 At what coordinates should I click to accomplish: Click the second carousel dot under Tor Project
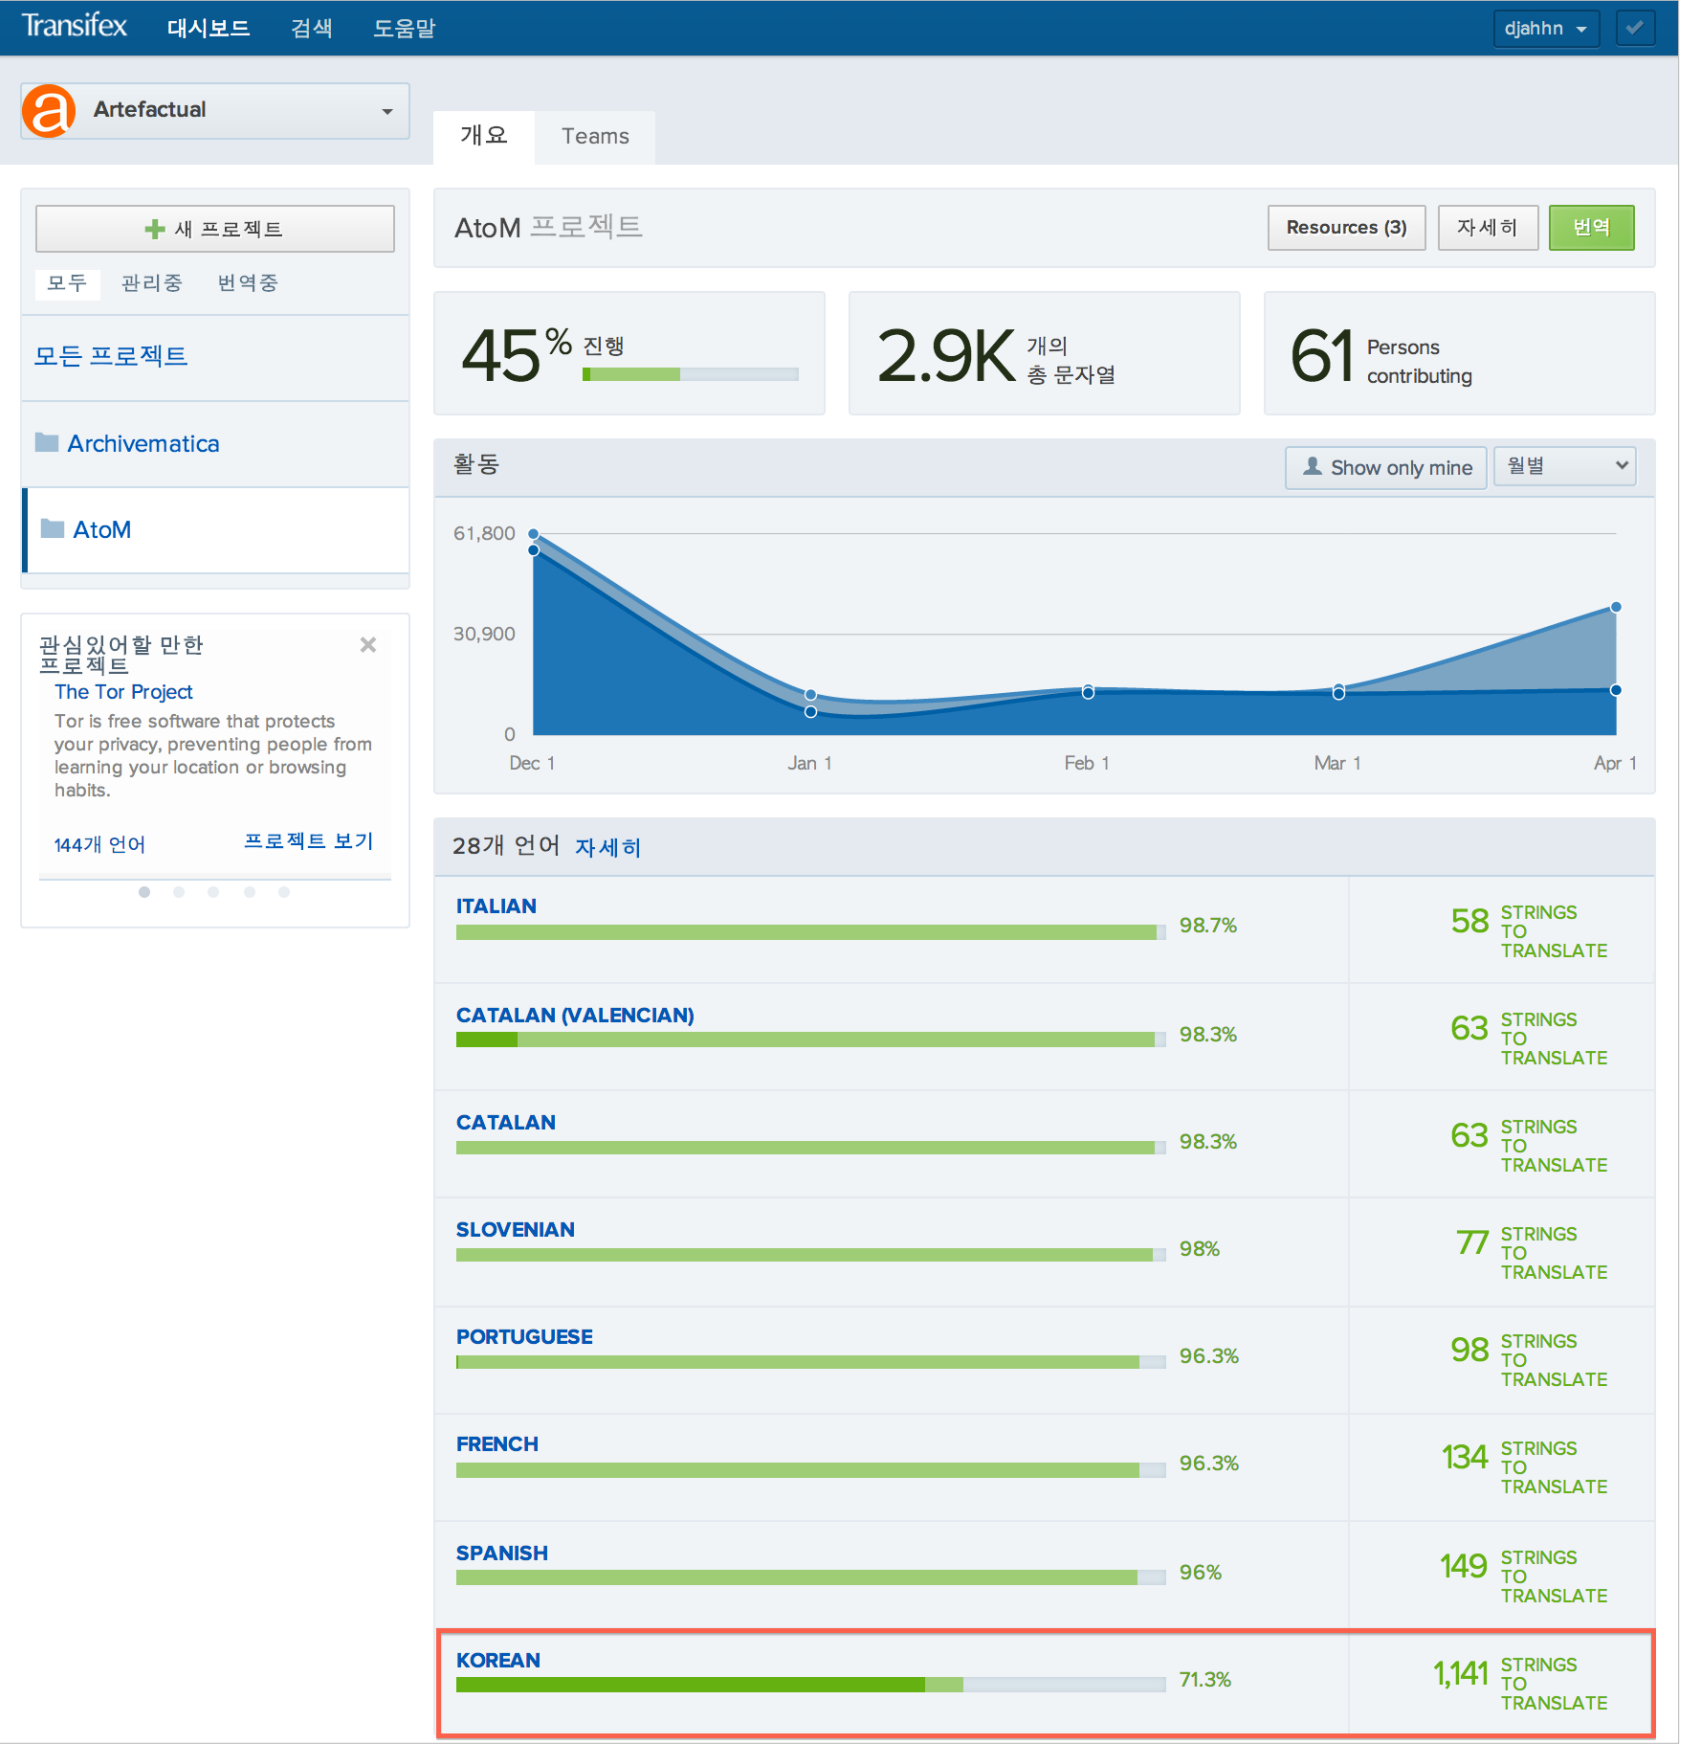(x=179, y=892)
